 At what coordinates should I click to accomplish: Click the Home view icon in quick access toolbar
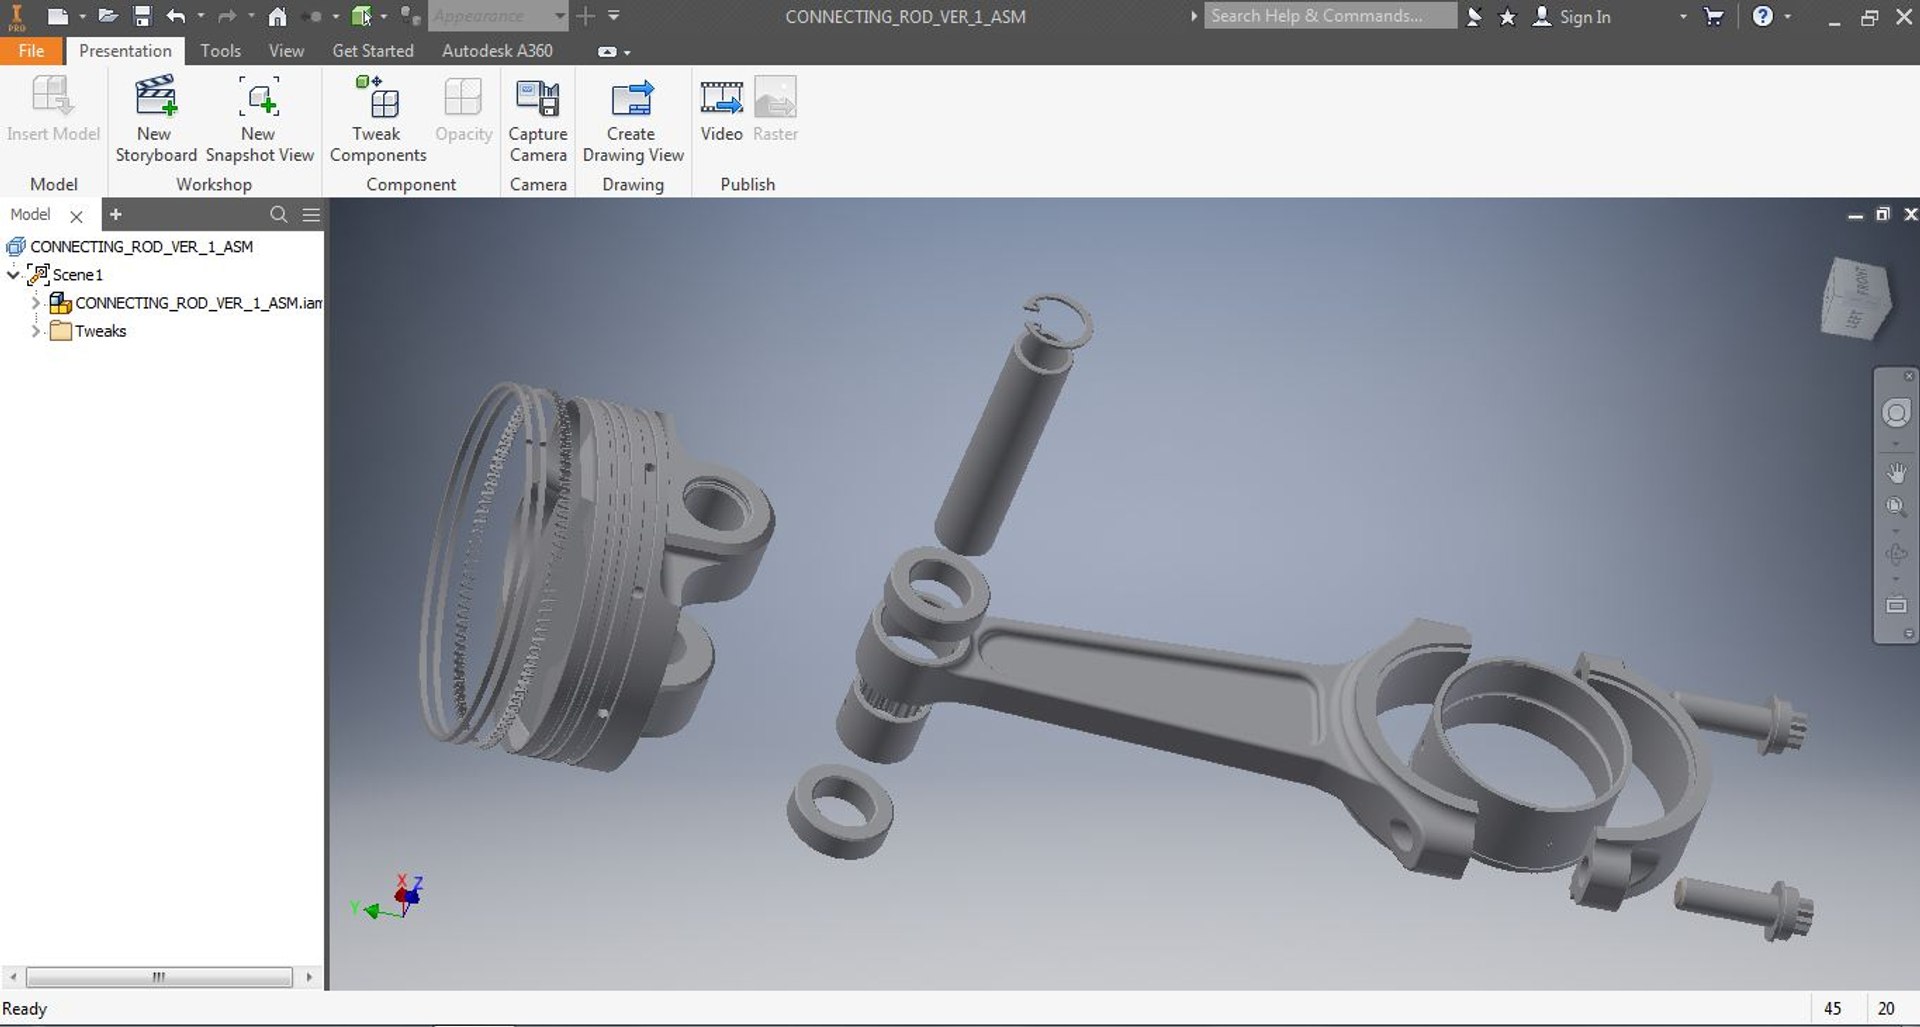277,16
